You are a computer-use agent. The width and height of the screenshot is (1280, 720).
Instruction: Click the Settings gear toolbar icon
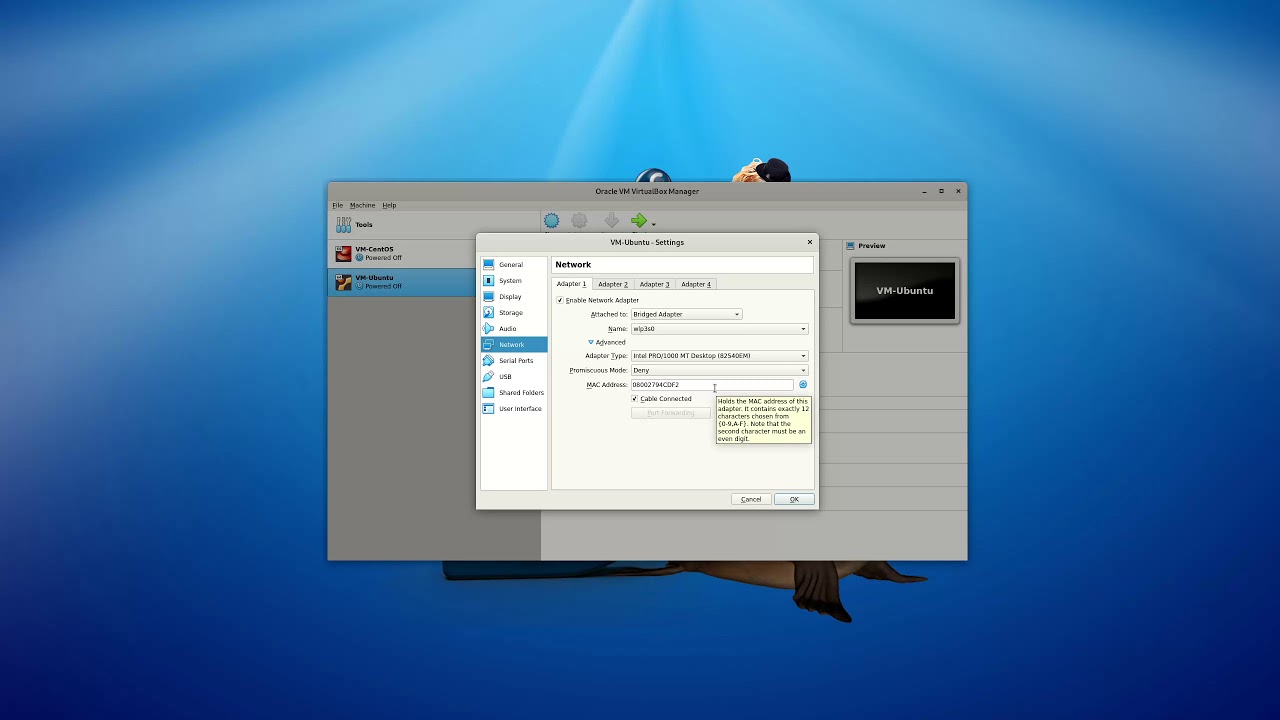click(579, 221)
